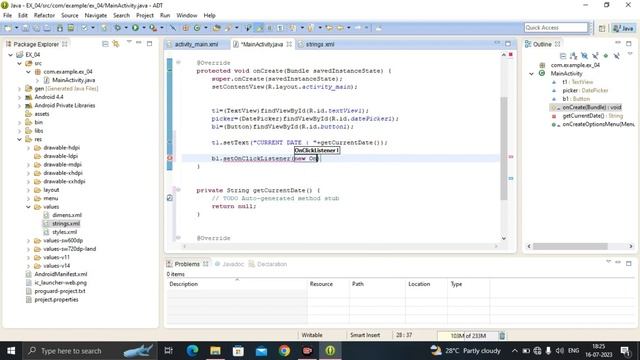640x360 pixels.
Task: Collapse the res folder node
Action: coord(19,139)
